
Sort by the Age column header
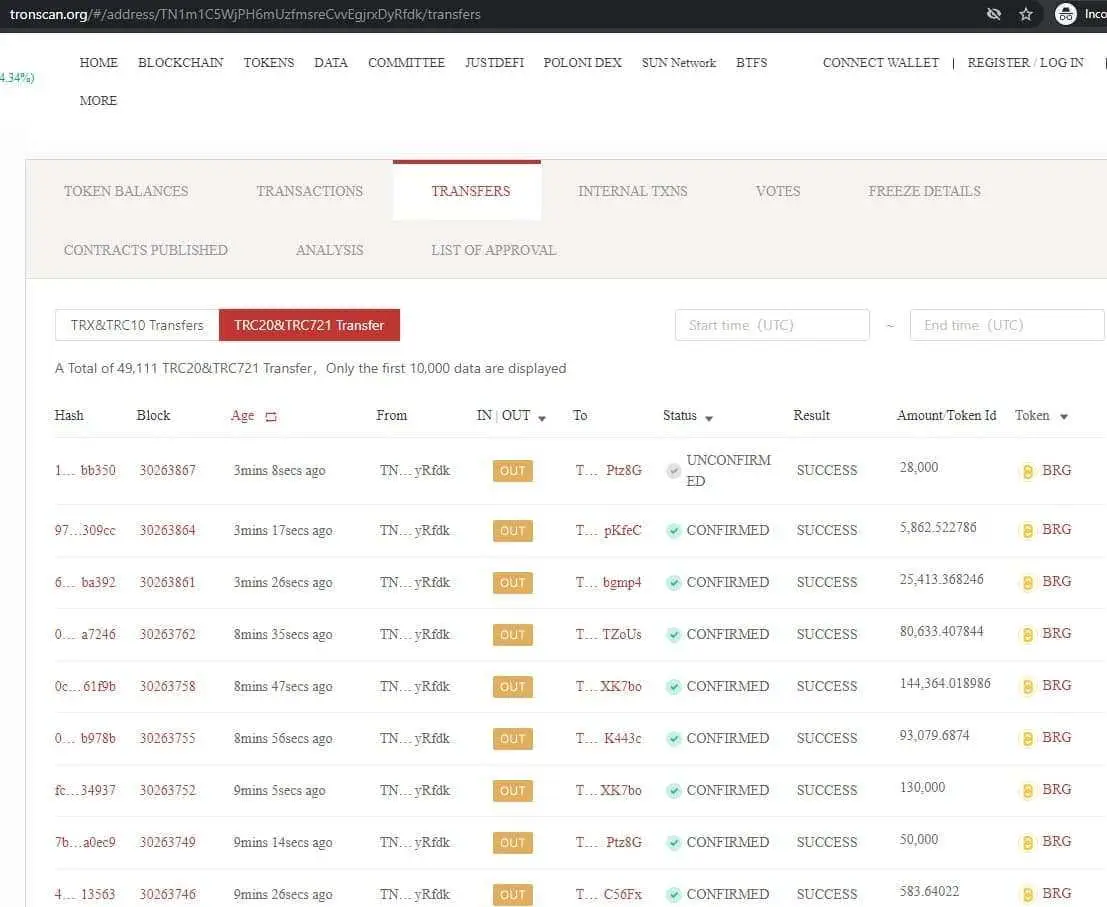pos(242,416)
